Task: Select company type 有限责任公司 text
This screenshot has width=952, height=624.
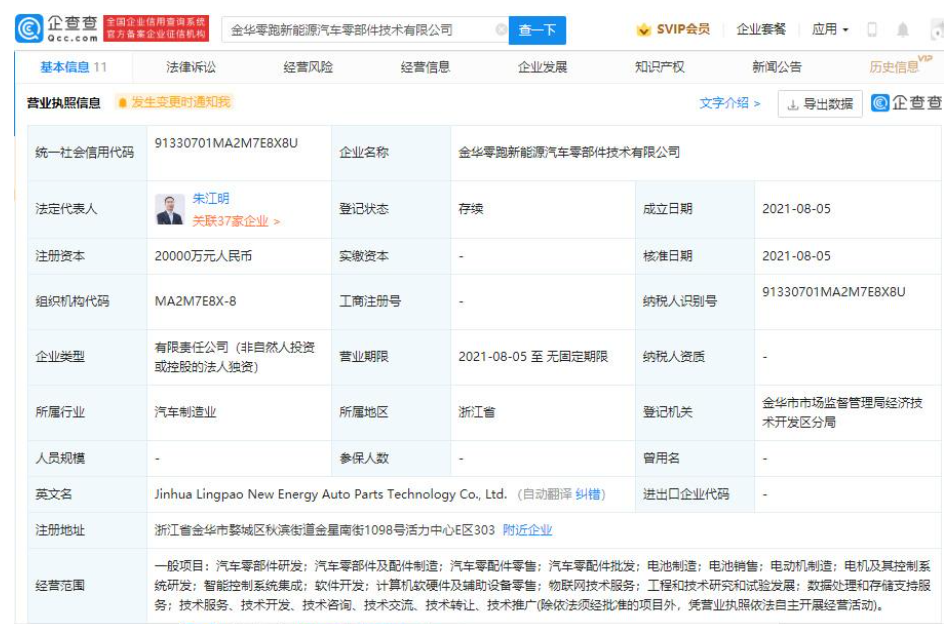Action: 234,357
